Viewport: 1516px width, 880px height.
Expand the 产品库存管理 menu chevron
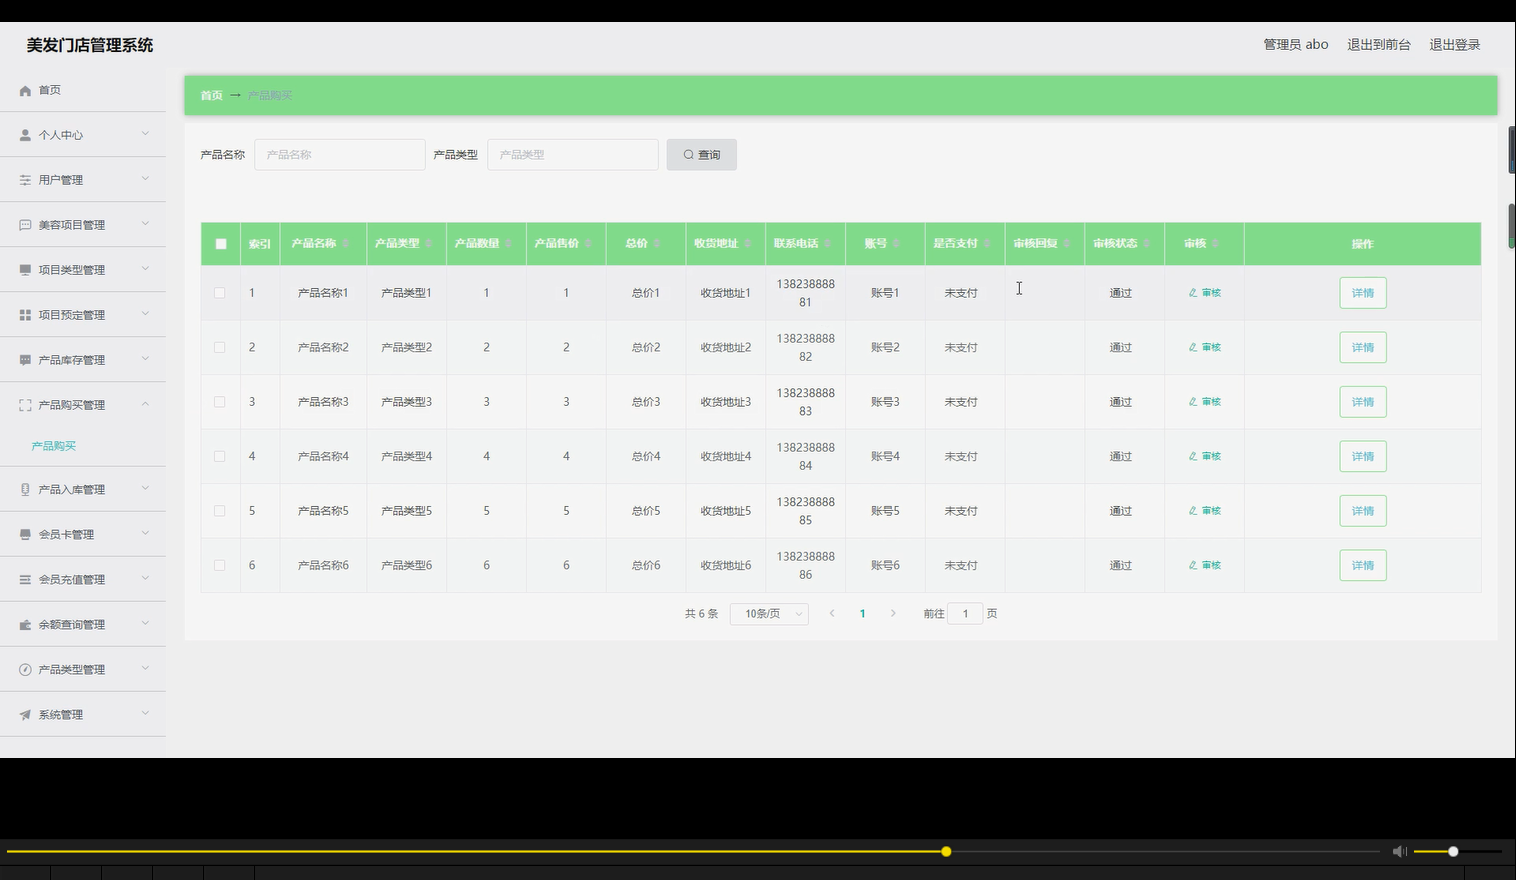(x=145, y=359)
